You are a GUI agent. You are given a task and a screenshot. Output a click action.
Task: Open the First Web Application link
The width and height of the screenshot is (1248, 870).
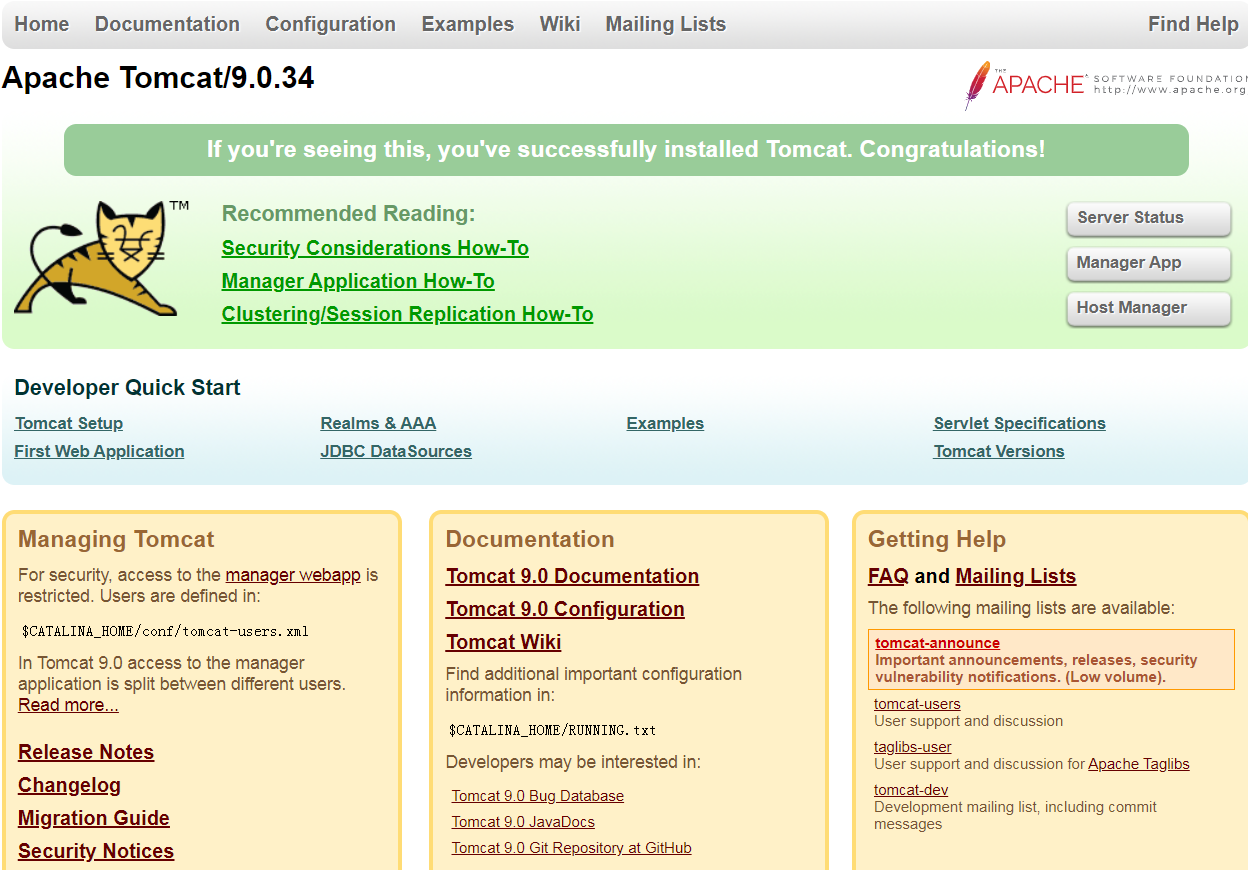(x=99, y=451)
